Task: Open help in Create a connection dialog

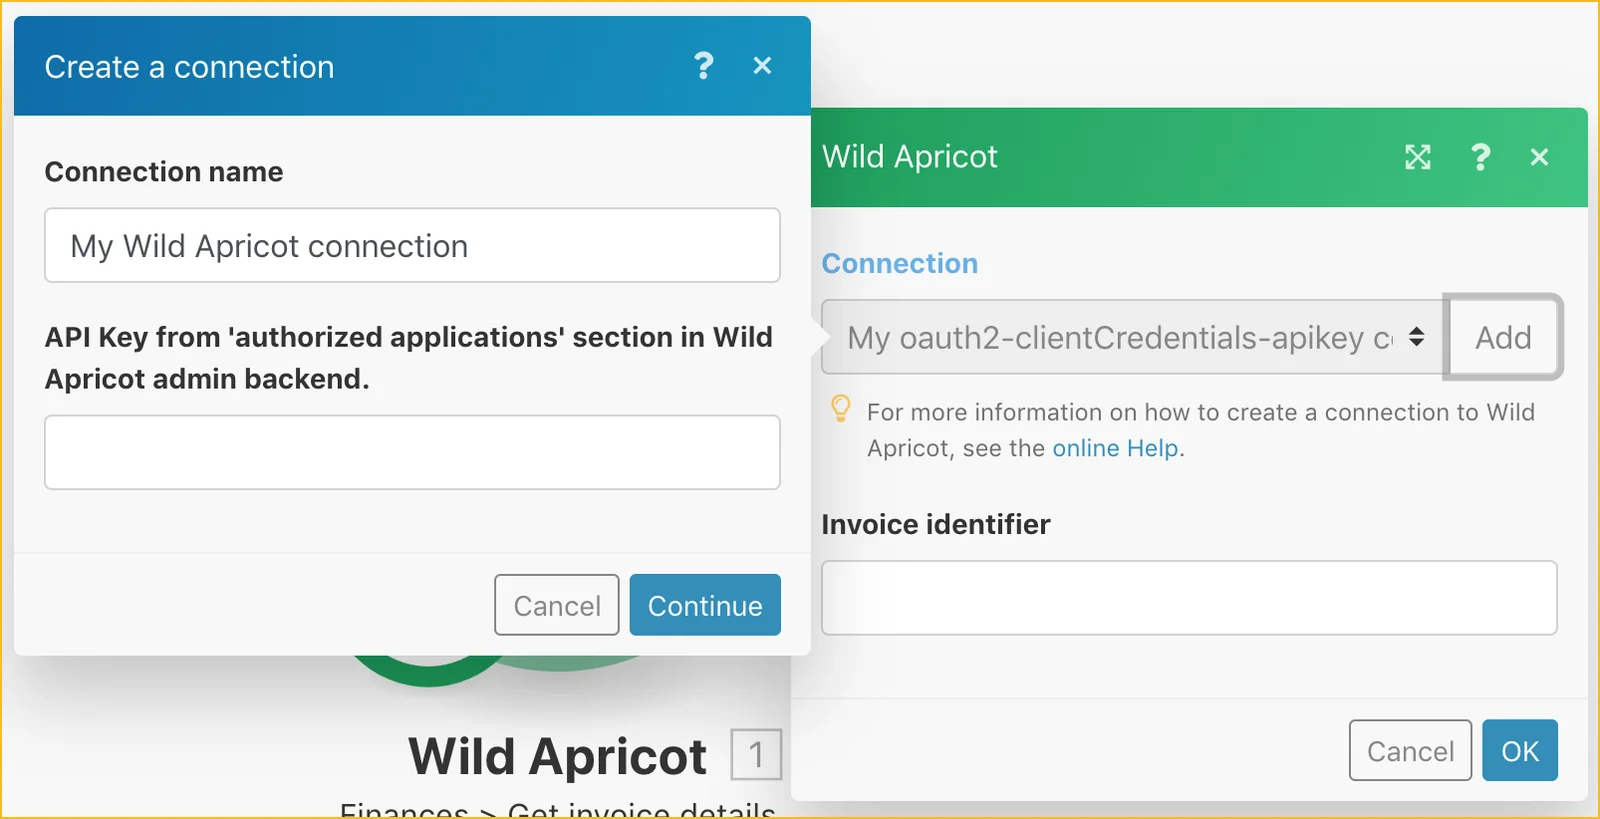Action: click(x=704, y=66)
